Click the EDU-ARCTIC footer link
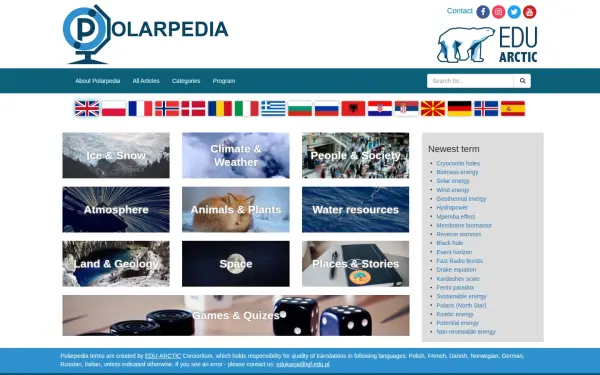The image size is (600, 375). (163, 356)
